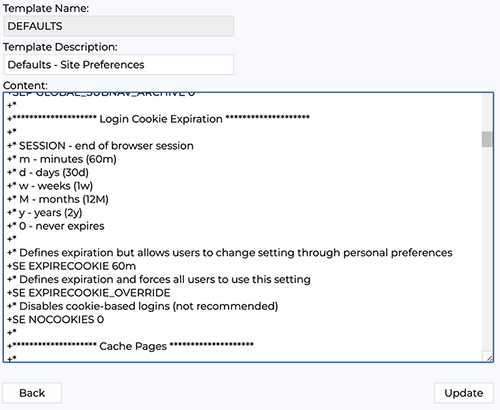Click the Template Description input field
Viewport: 500px width, 410px height.
coord(119,65)
